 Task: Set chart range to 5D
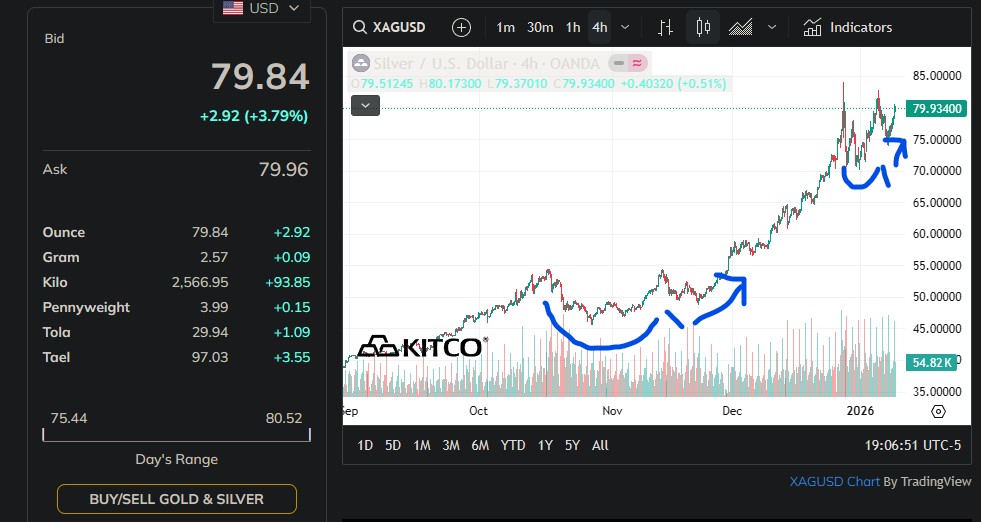[x=393, y=446]
